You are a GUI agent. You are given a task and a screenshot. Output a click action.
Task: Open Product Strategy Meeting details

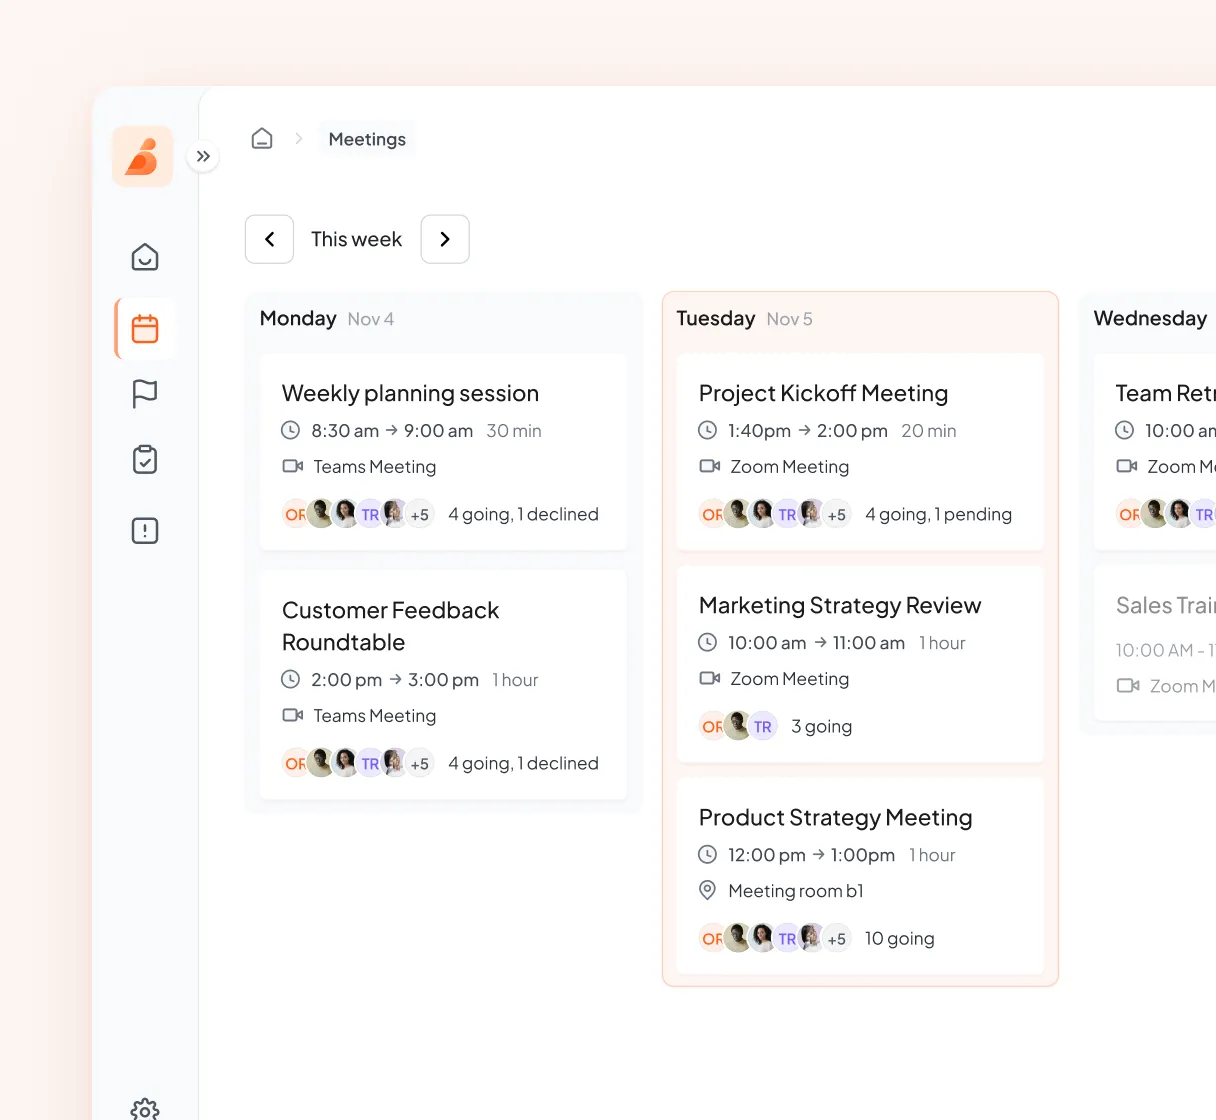(835, 818)
